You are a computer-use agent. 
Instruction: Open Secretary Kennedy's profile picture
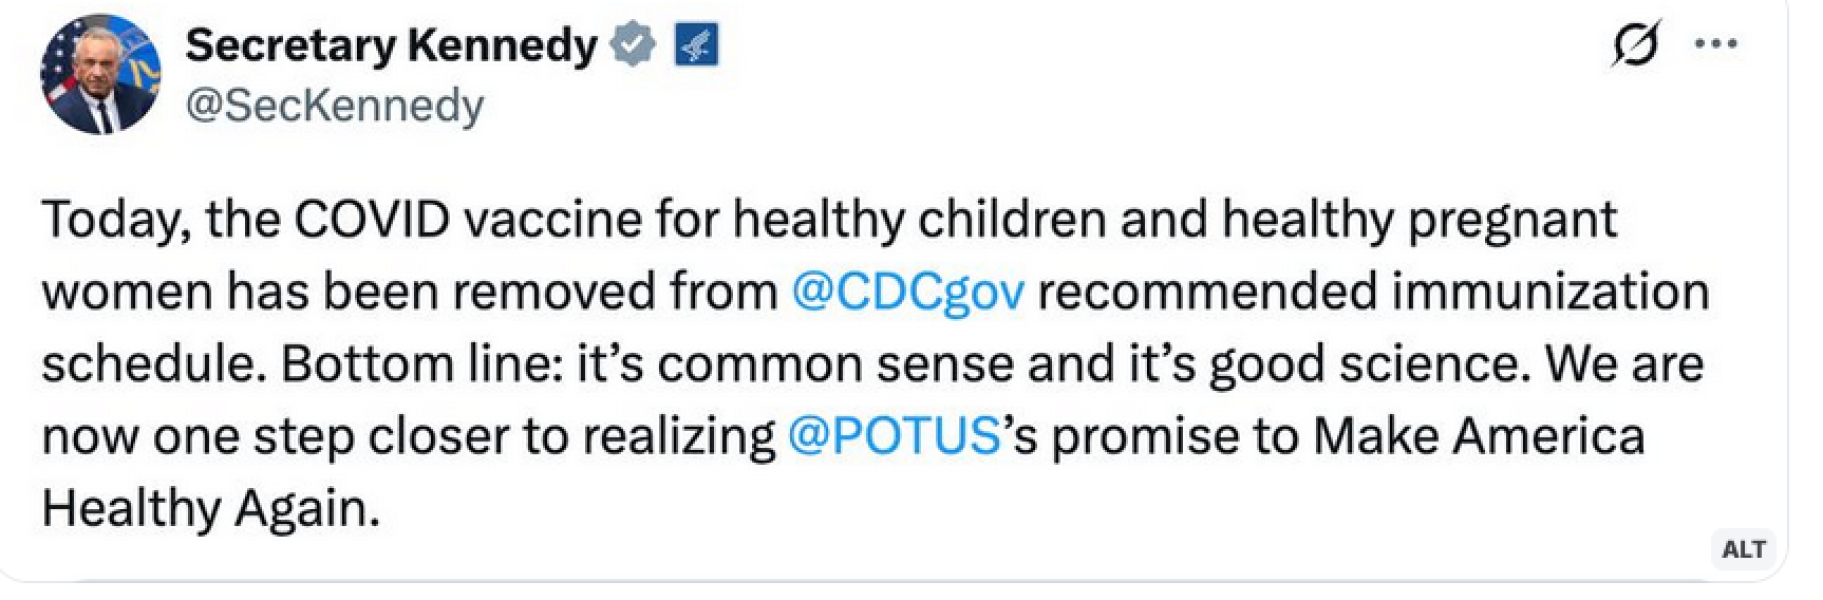(x=100, y=76)
